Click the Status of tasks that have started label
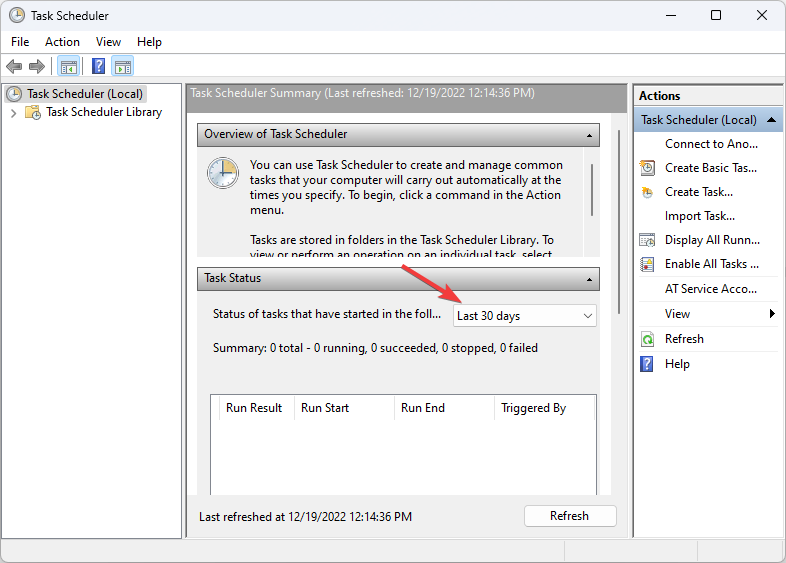786x563 pixels. tap(327, 314)
